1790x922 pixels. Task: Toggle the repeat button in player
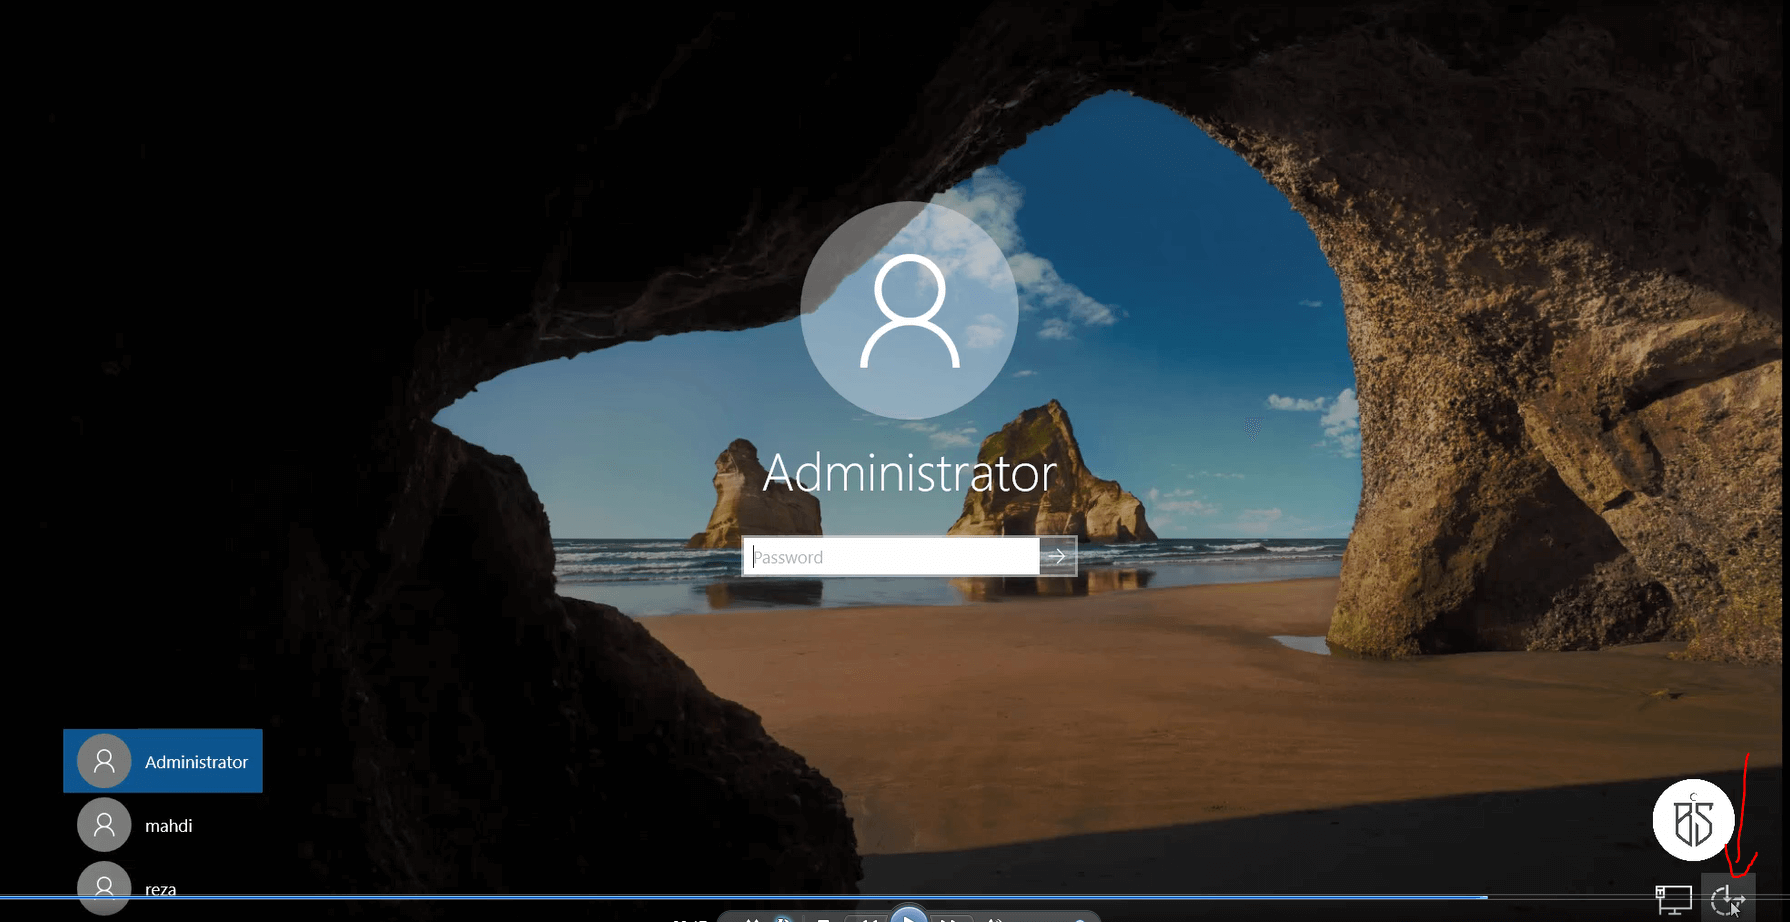point(785,918)
